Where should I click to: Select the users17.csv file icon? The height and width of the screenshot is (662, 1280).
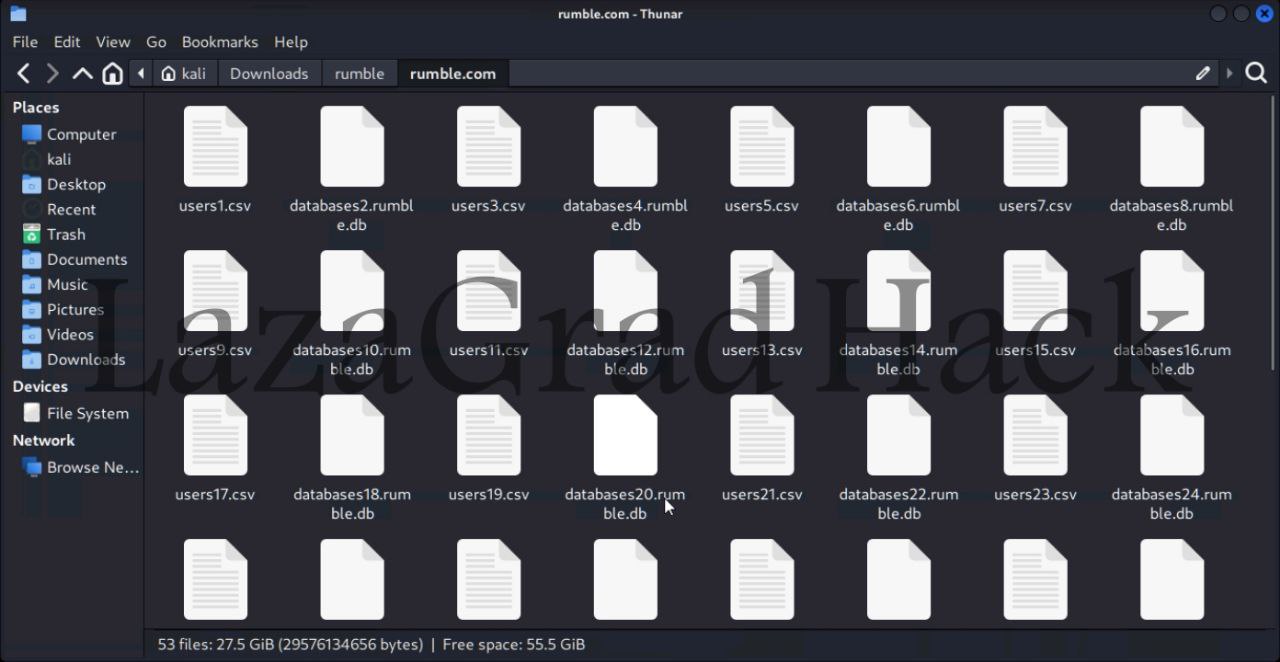click(x=215, y=435)
